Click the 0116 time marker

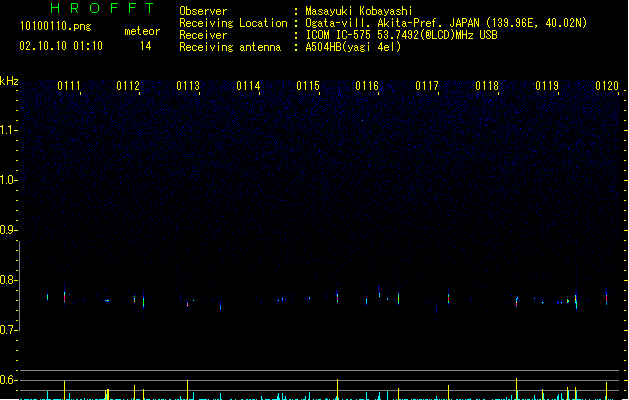(367, 86)
